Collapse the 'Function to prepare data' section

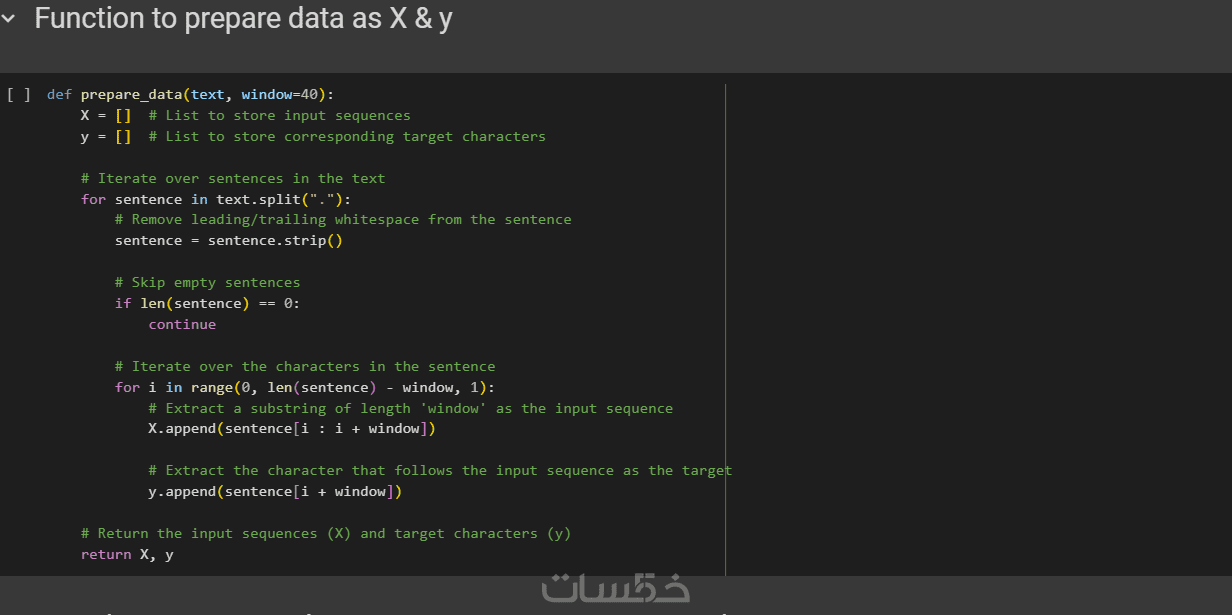(x=9, y=19)
